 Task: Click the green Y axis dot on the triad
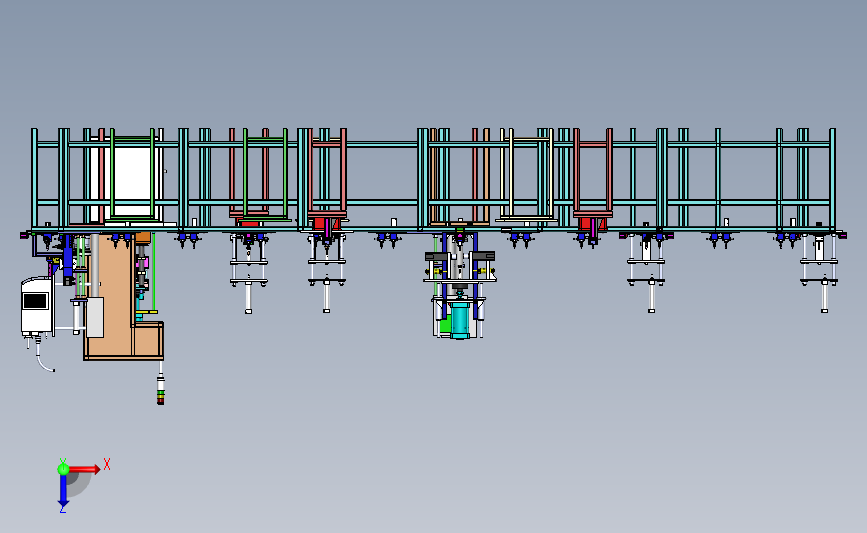click(63, 469)
